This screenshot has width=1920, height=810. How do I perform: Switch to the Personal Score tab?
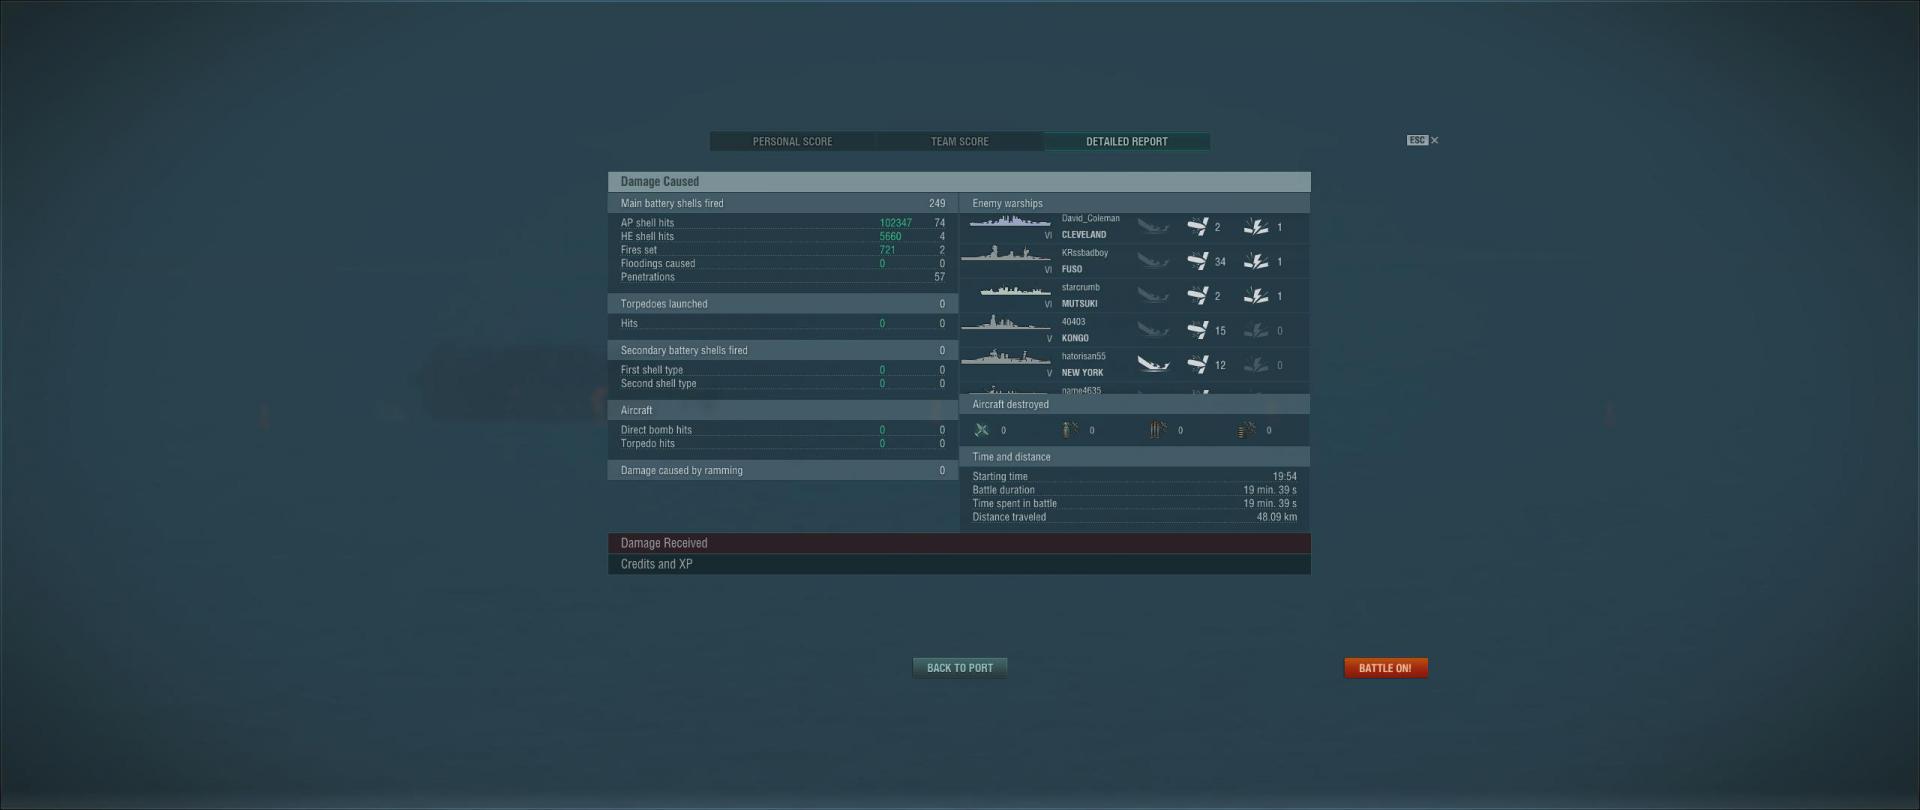coord(792,142)
